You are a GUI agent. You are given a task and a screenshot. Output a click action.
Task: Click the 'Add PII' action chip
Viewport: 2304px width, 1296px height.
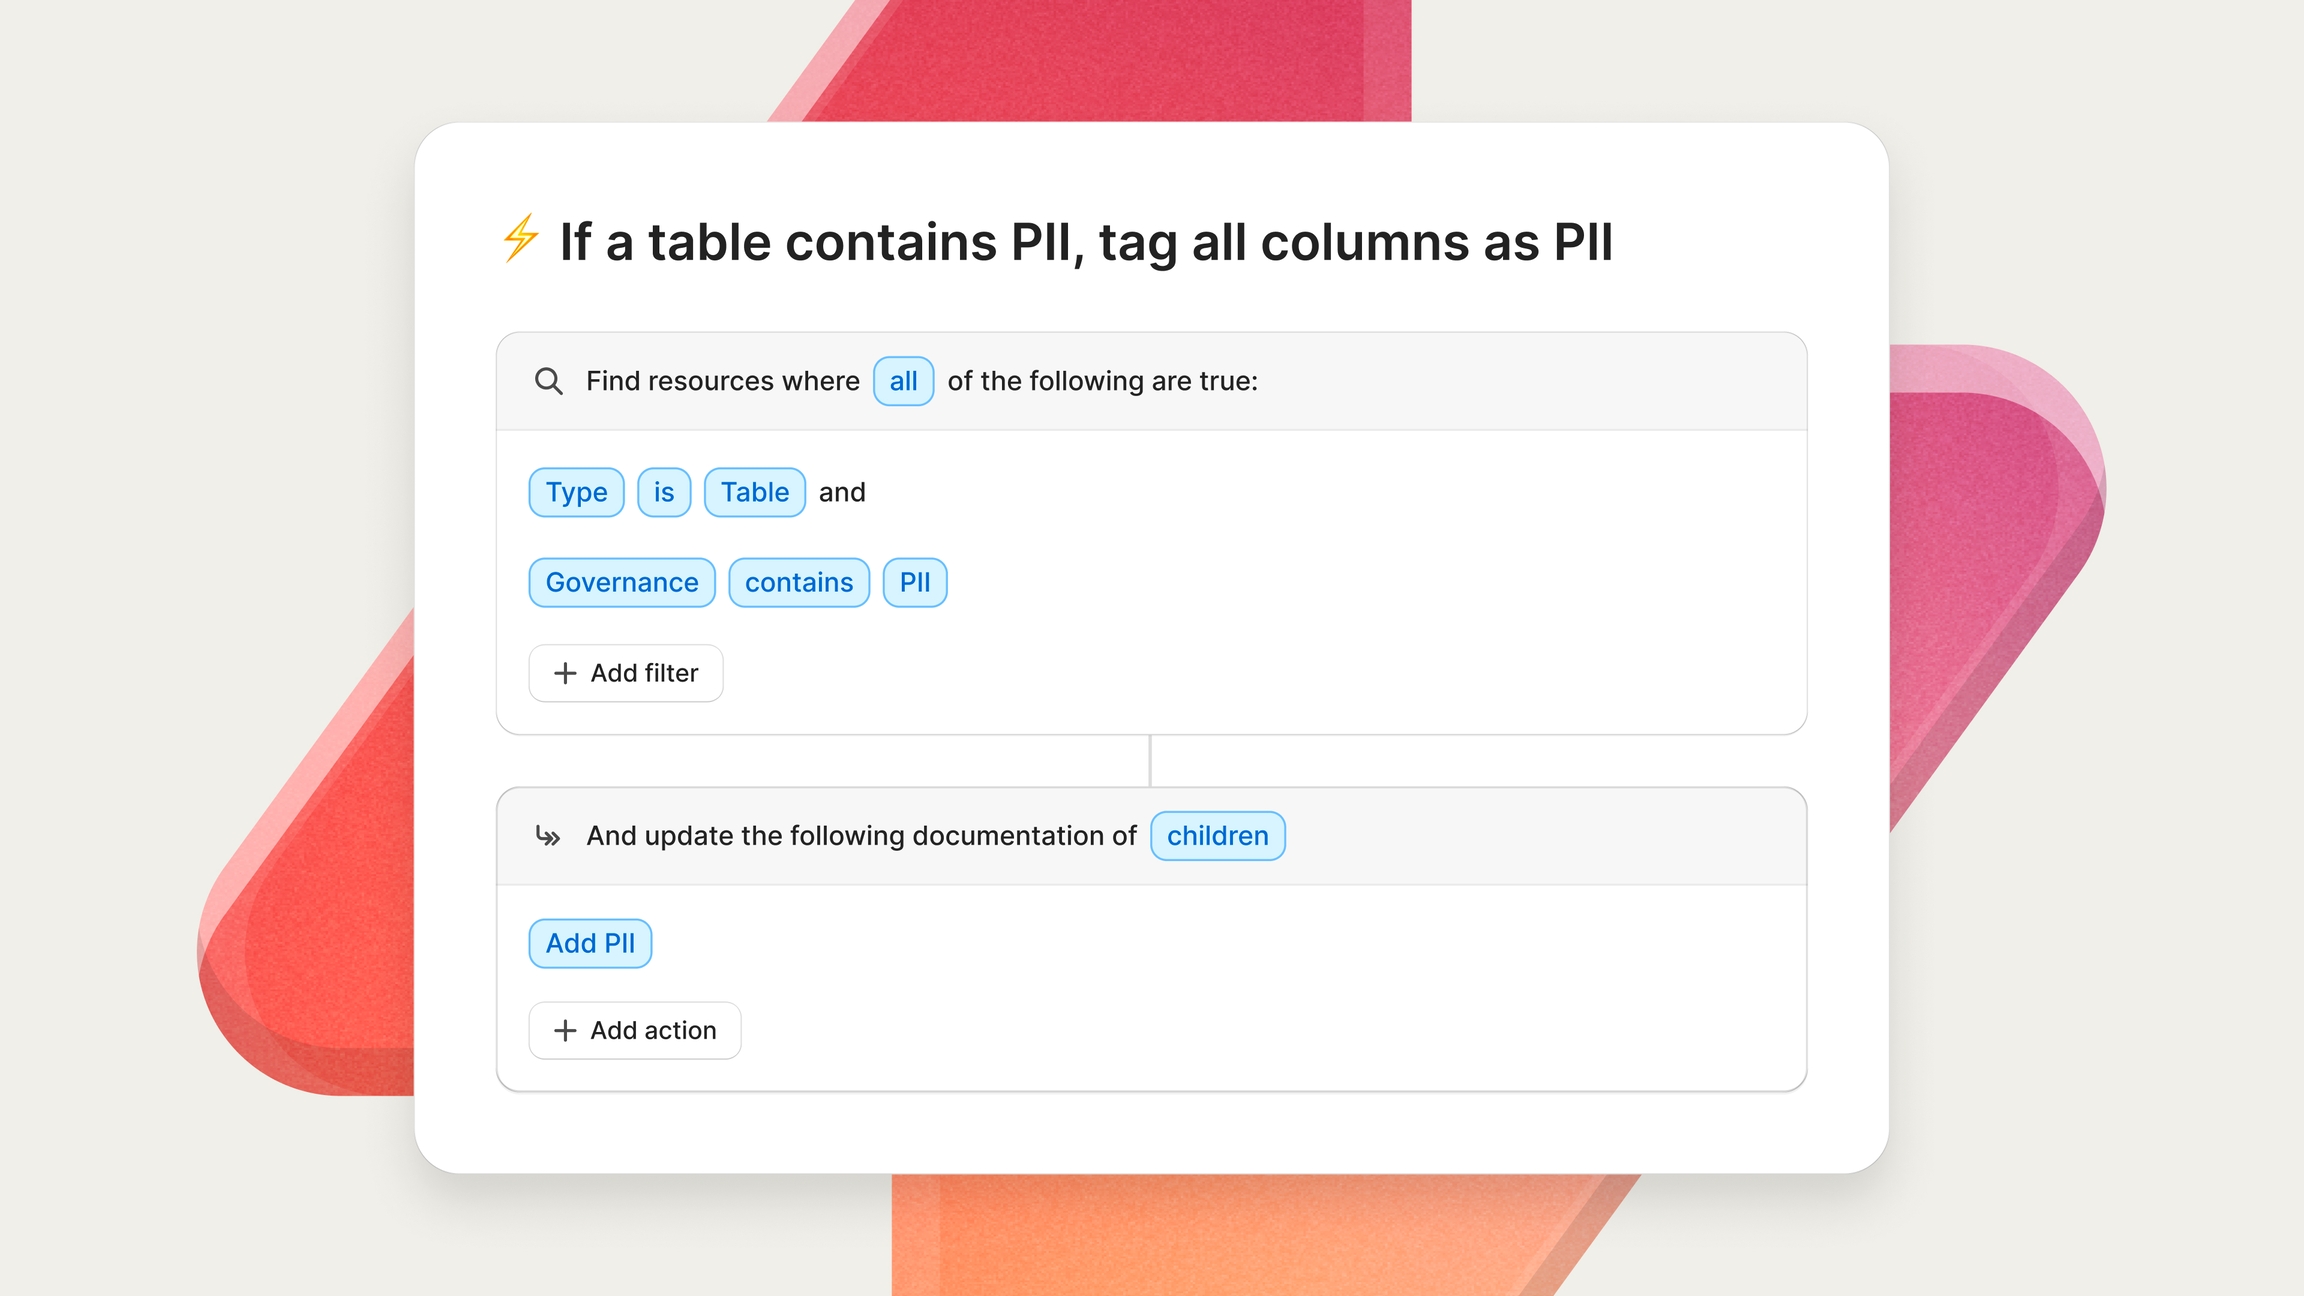[590, 943]
